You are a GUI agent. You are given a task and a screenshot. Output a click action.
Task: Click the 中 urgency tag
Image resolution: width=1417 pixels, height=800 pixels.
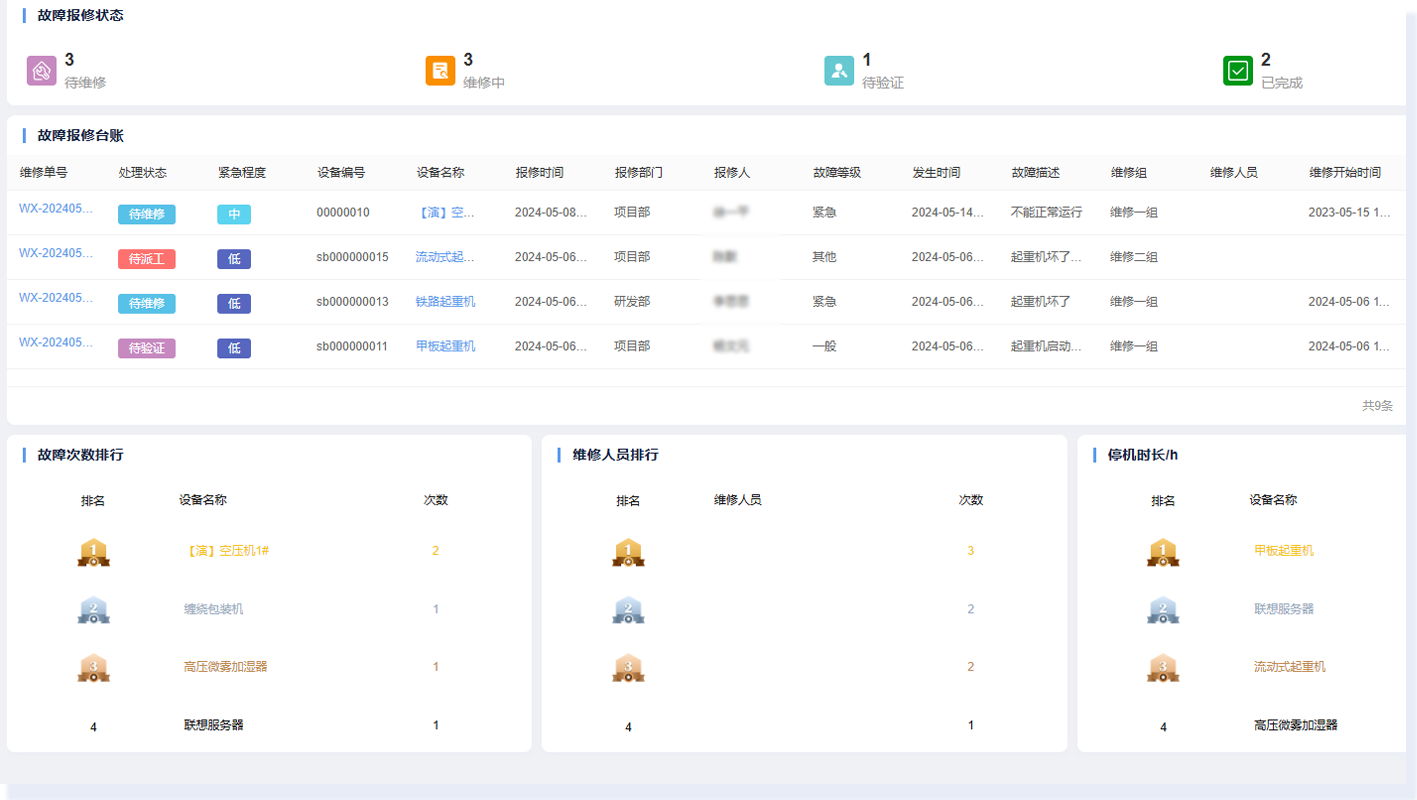coord(234,214)
